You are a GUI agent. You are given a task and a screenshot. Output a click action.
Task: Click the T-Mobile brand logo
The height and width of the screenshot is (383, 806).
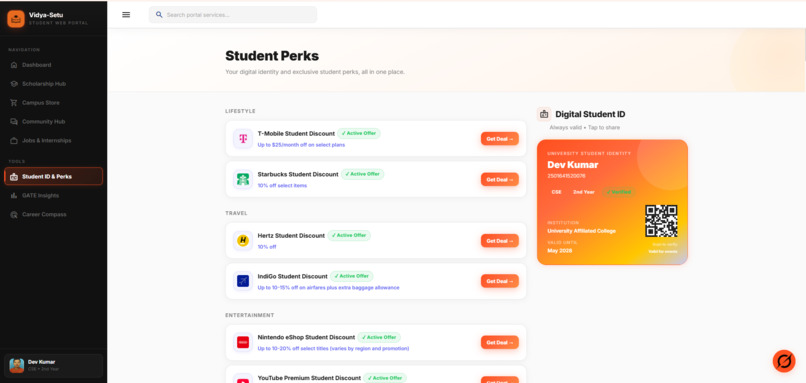[243, 139]
